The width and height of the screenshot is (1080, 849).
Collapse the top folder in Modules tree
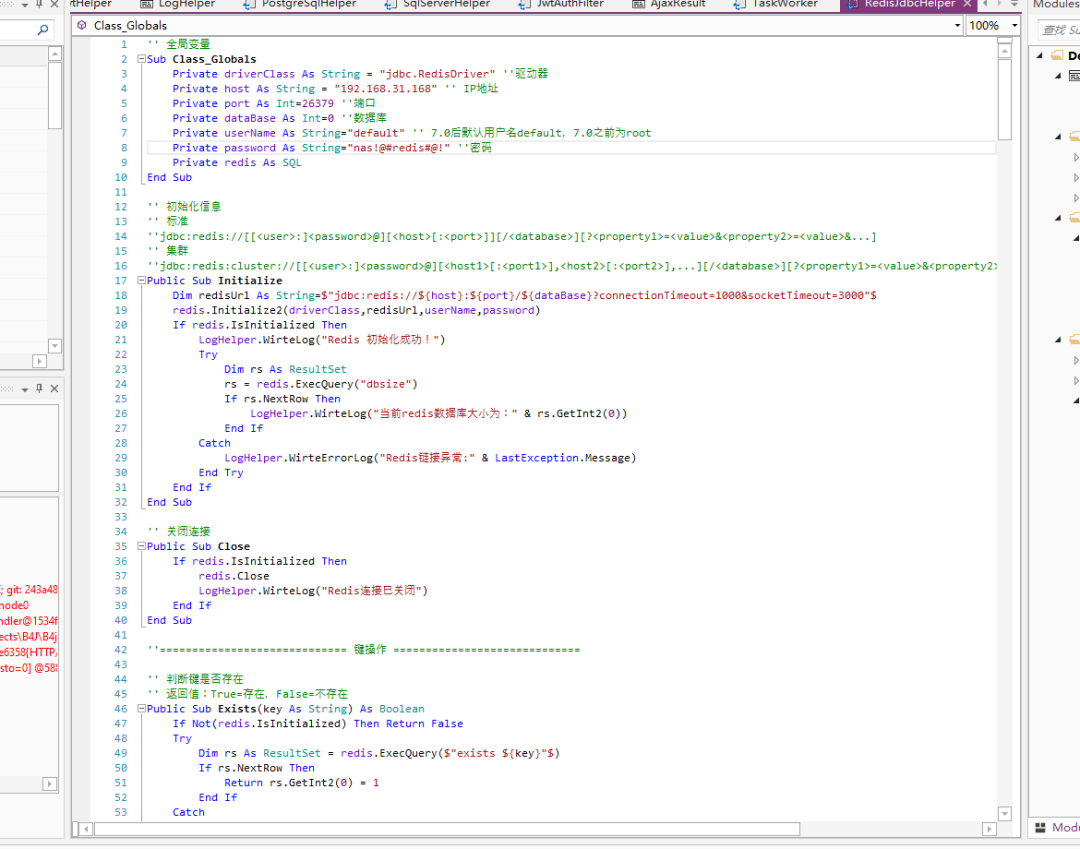click(x=1040, y=56)
